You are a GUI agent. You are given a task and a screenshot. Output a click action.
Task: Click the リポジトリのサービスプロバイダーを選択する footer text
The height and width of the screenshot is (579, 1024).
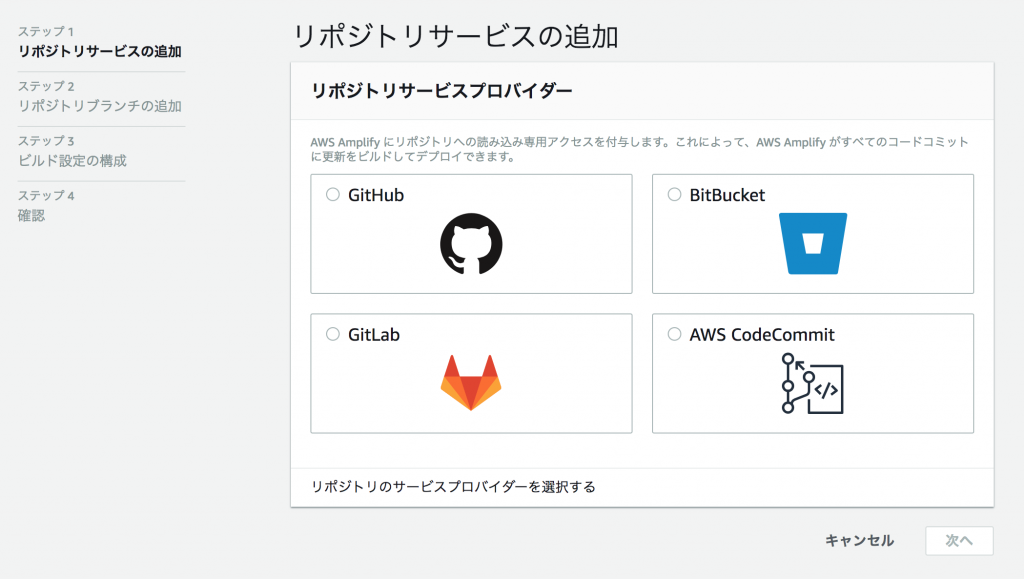point(453,487)
